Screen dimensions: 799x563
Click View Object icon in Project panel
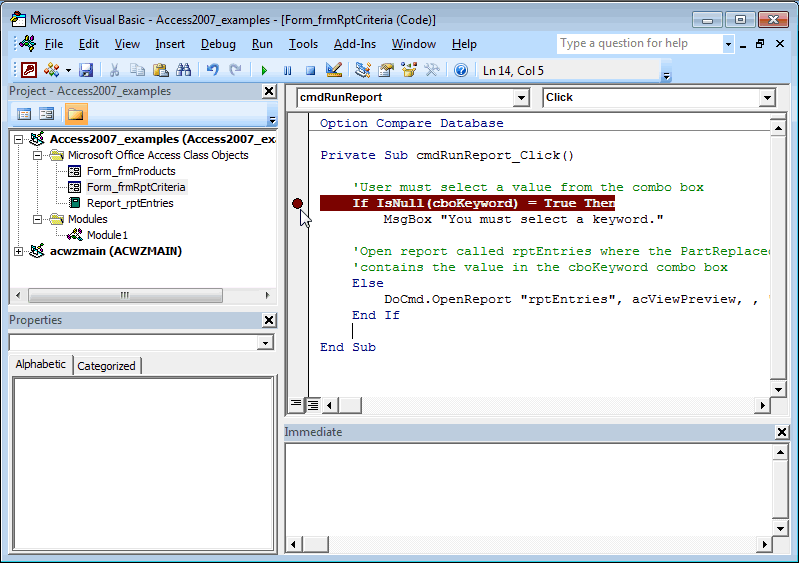[x=46, y=114]
